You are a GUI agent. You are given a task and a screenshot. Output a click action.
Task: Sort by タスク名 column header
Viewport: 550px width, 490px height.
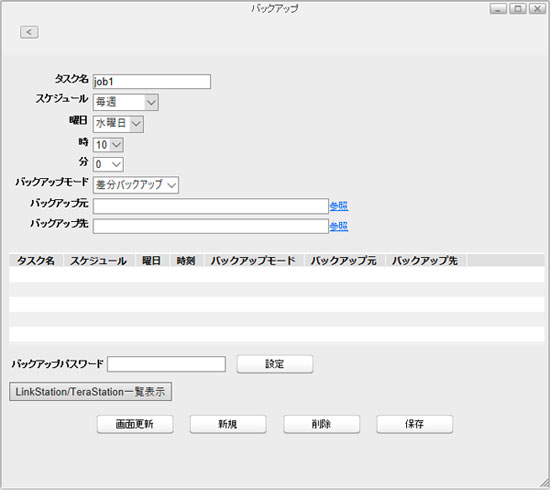click(36, 261)
